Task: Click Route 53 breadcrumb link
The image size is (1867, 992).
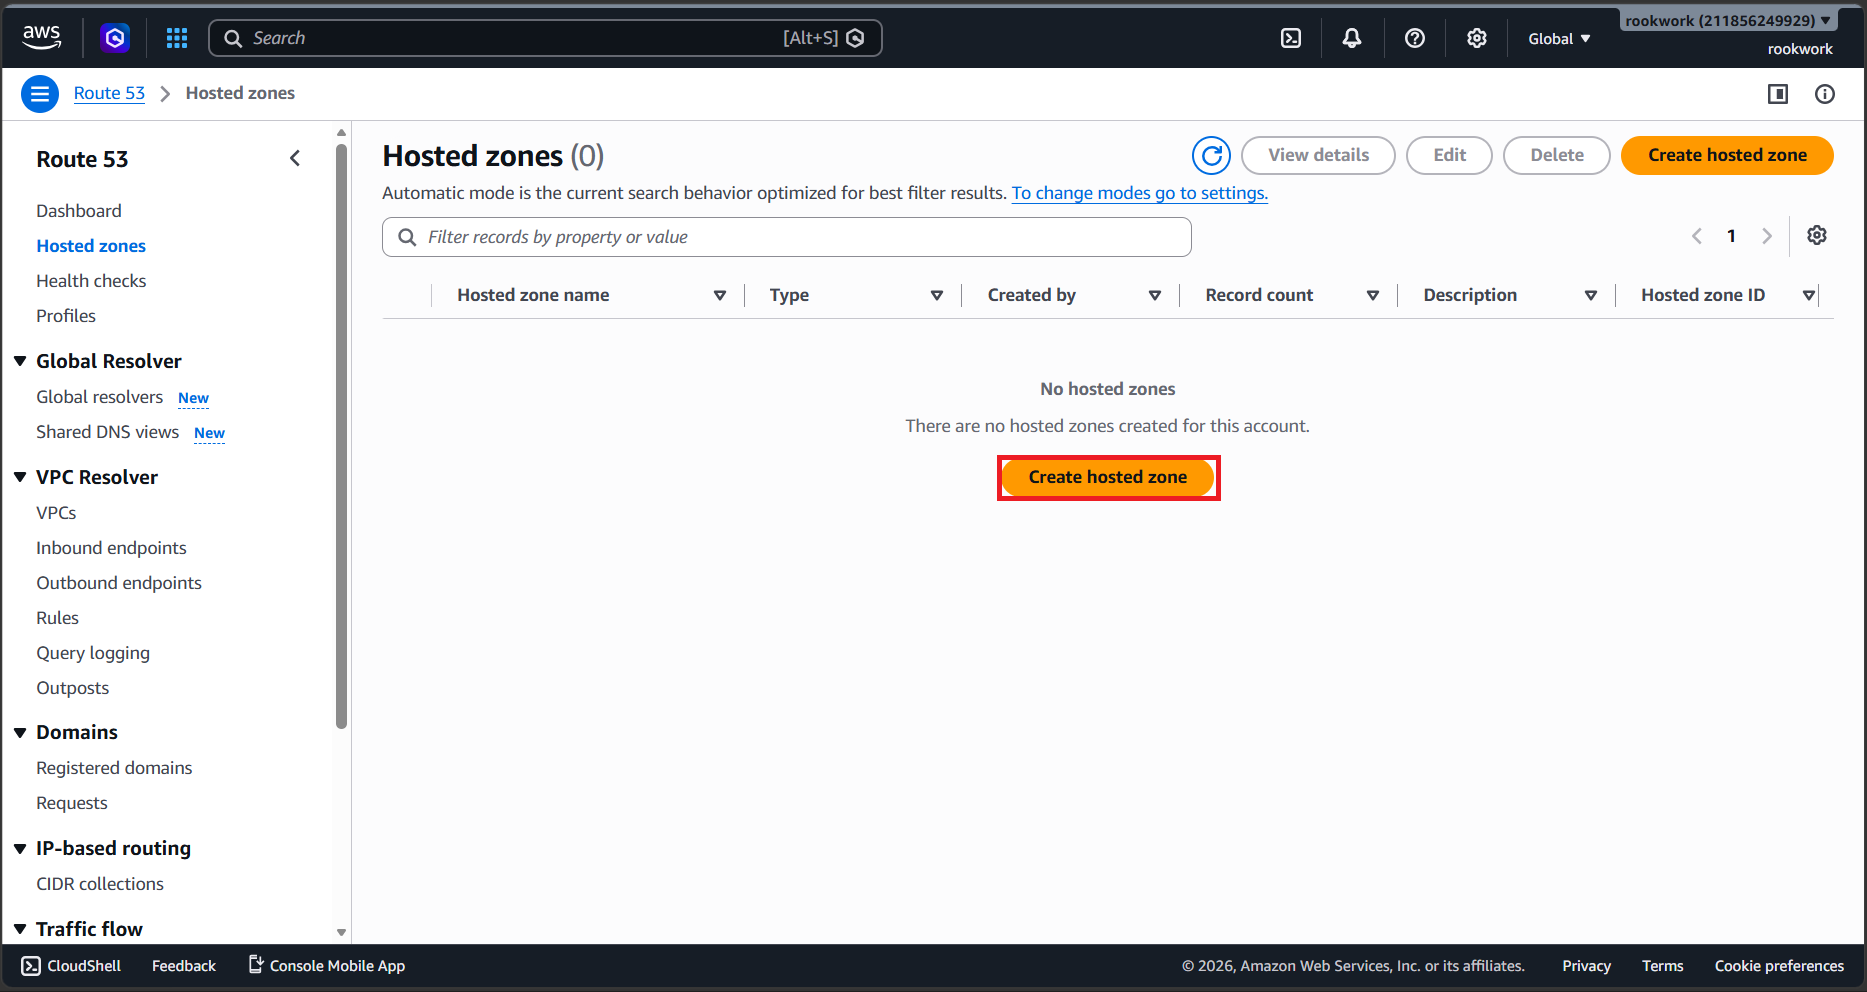Action: tap(109, 93)
